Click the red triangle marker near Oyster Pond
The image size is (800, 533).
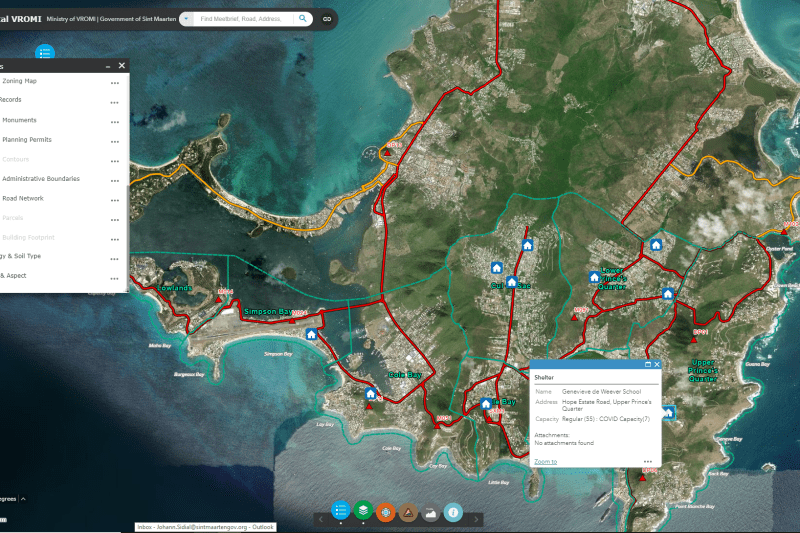click(784, 232)
